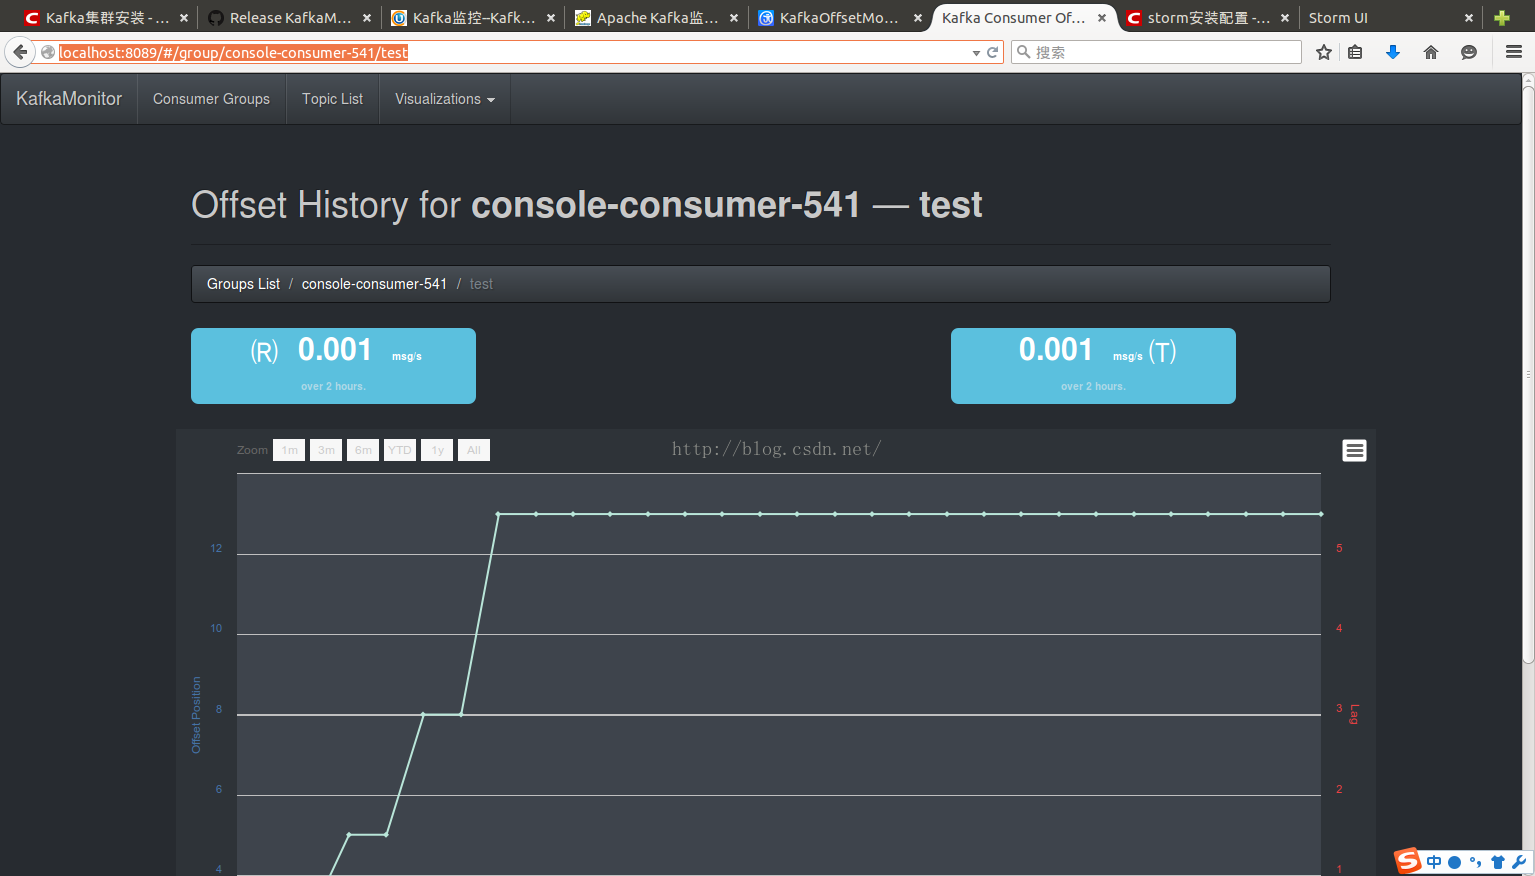The height and width of the screenshot is (876, 1535).
Task: Open the bookmarks list icon
Action: coord(1355,52)
